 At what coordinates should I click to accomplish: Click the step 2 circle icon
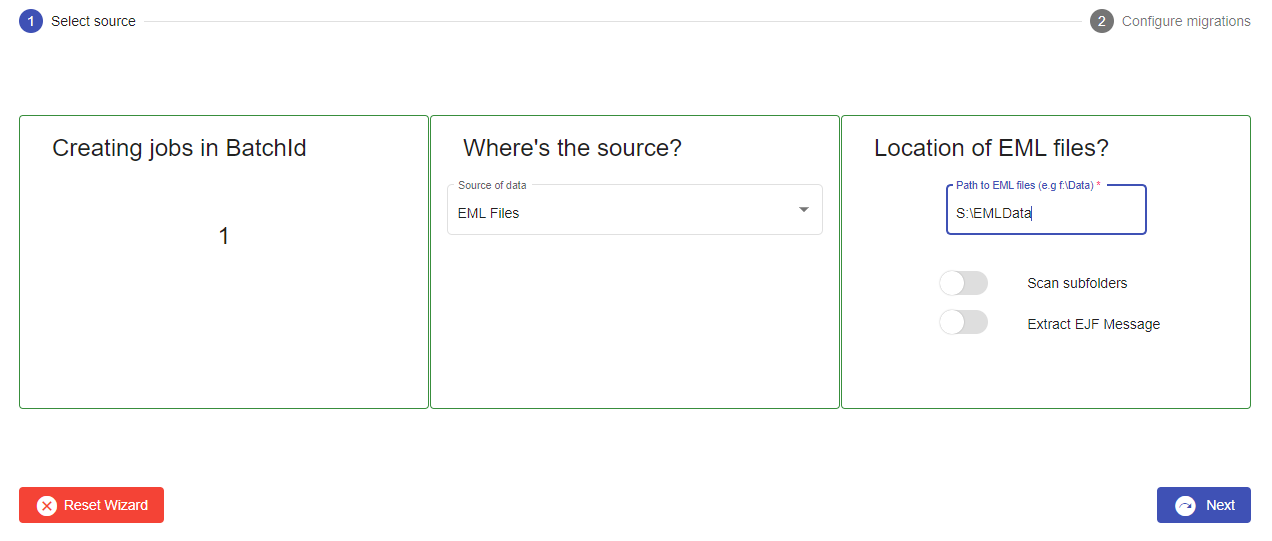point(1101,21)
